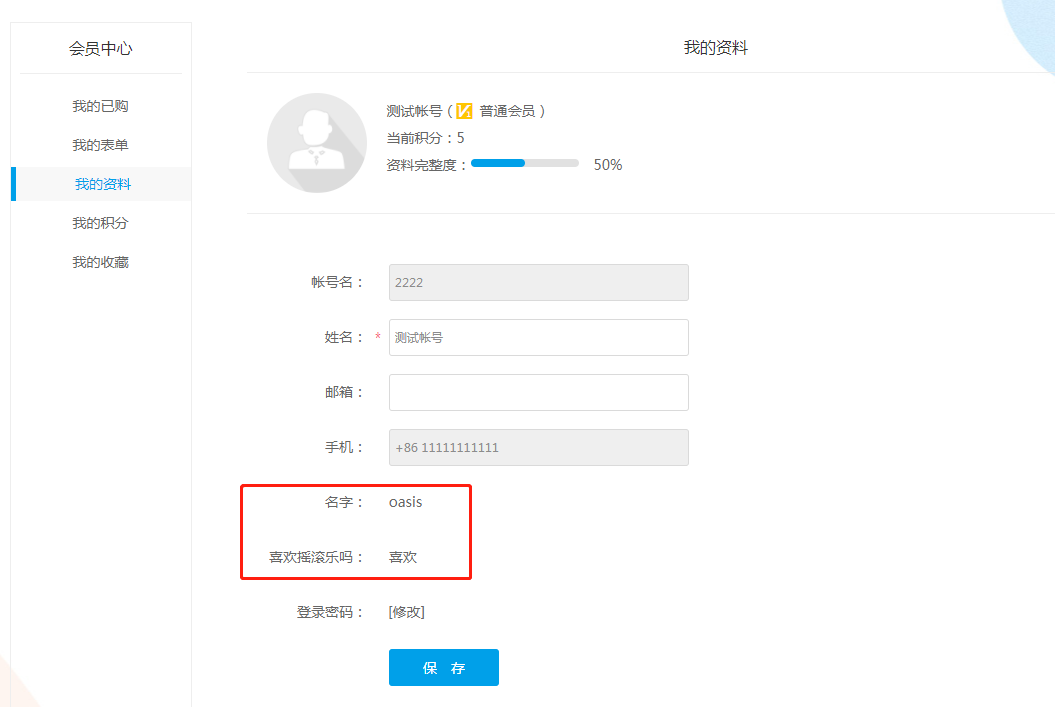Click into the empty 邮箱 input field
Viewport: 1055px width, 707px height.
click(538, 392)
